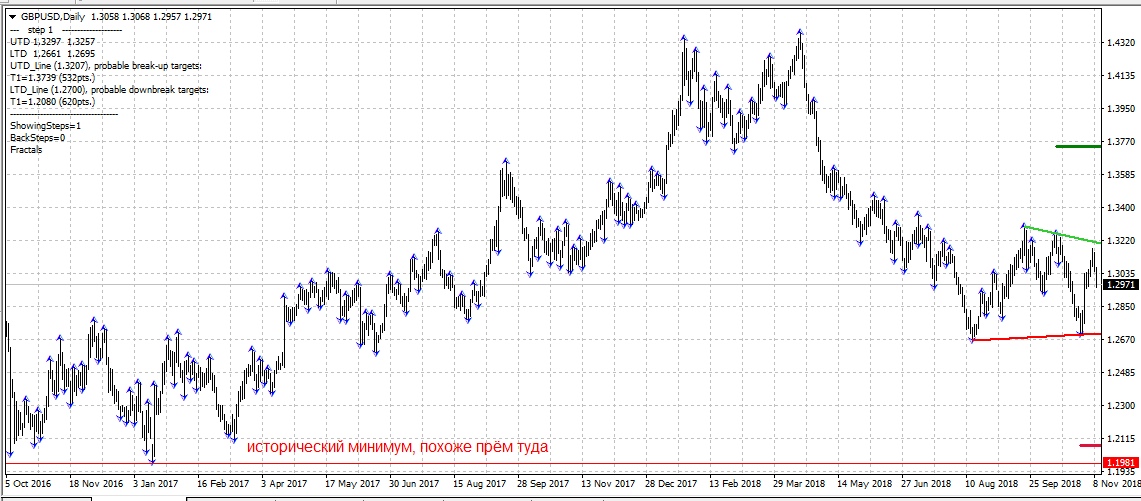1141x501 pixels.
Task: Click the short dark green break-up target line
Action: tap(1078, 147)
